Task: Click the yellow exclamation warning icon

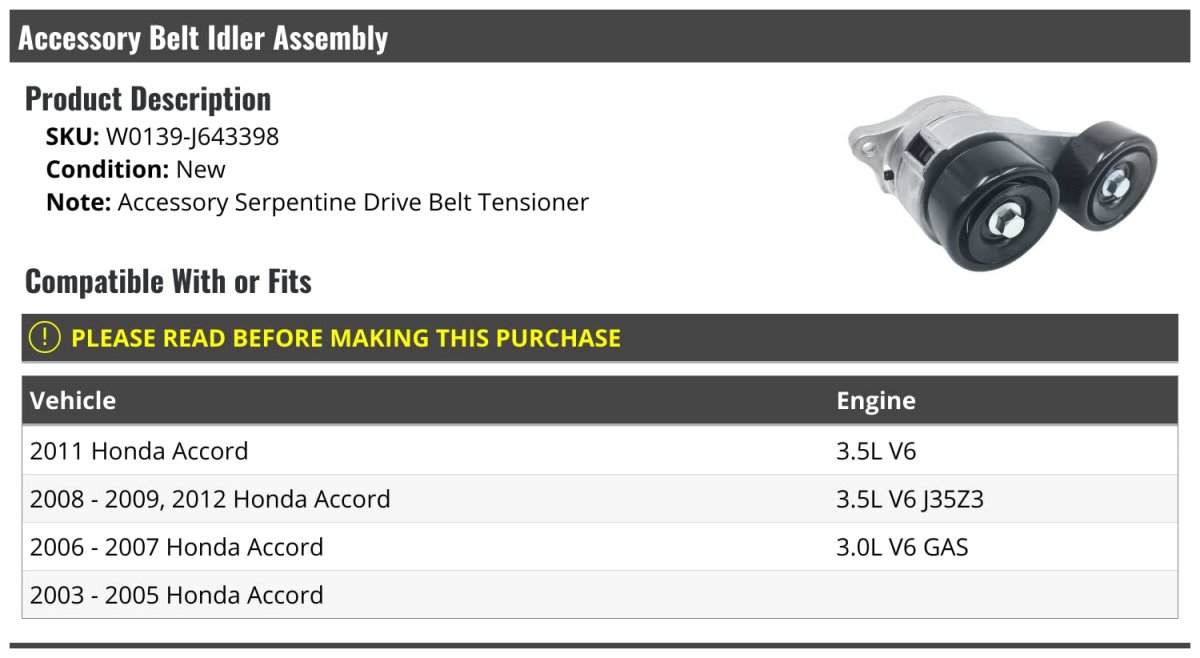Action: click(x=45, y=338)
